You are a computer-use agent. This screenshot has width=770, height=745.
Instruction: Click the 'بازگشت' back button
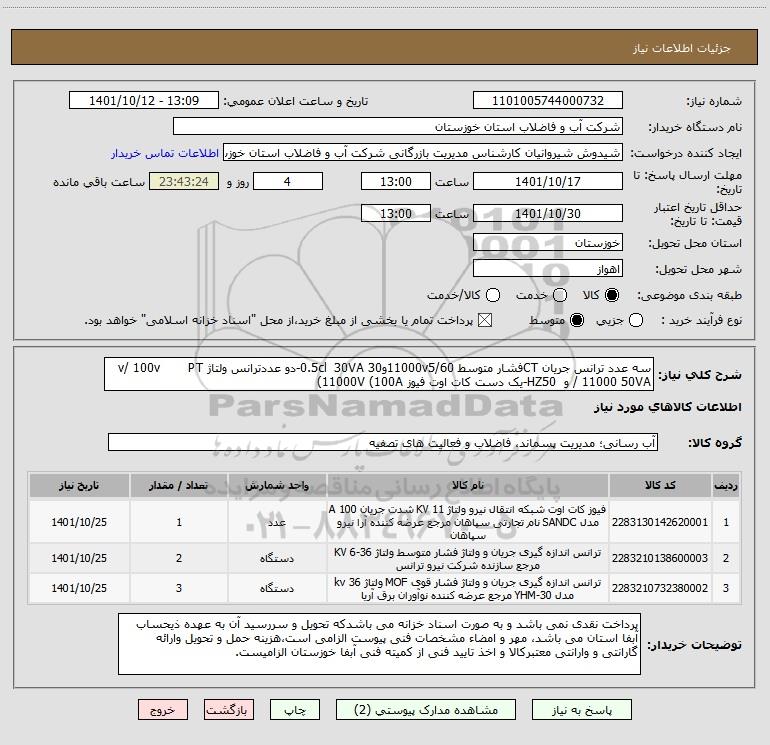229,710
